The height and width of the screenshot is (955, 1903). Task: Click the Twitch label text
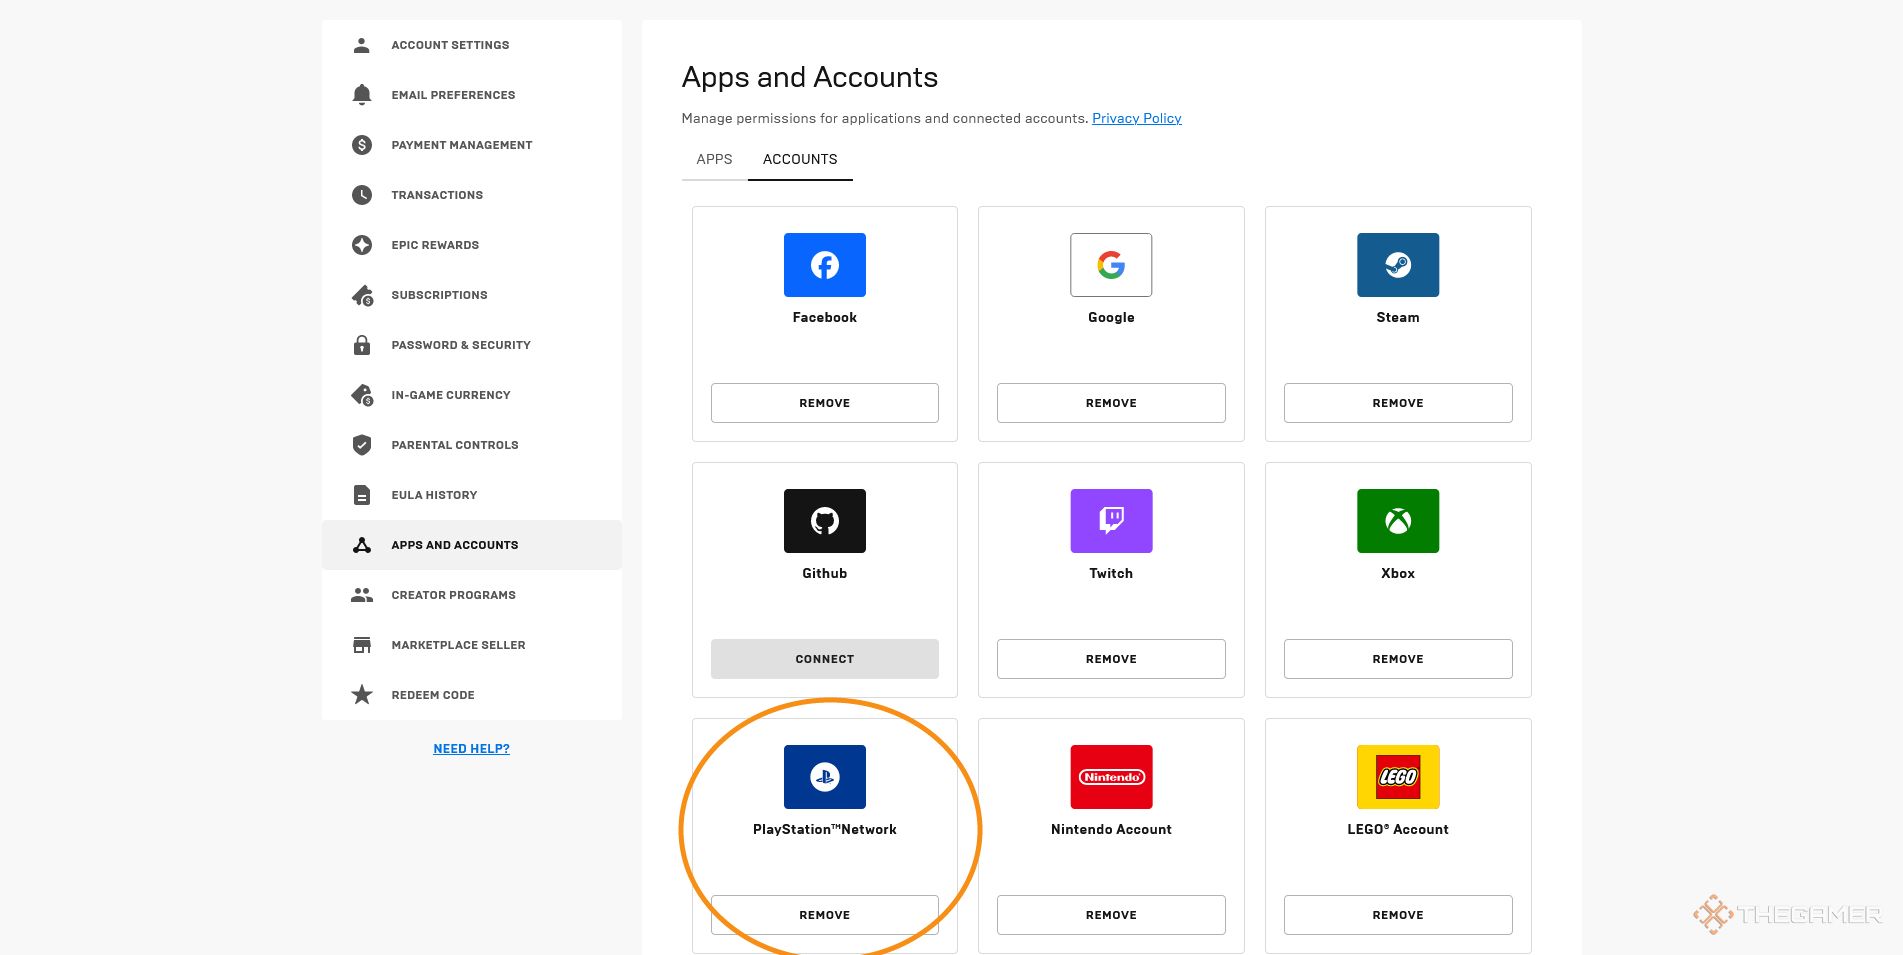(1111, 573)
